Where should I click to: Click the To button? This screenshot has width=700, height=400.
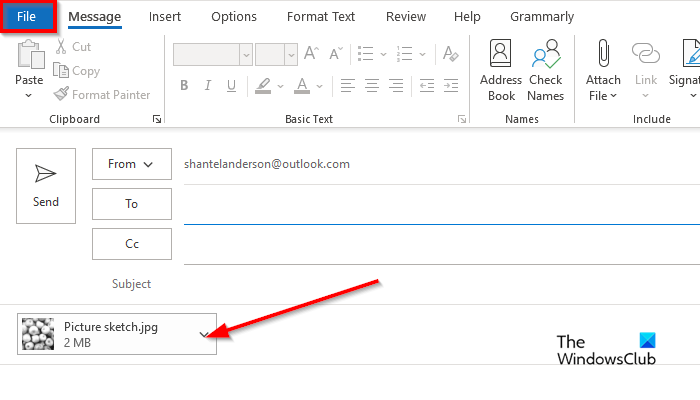pyautogui.click(x=131, y=204)
